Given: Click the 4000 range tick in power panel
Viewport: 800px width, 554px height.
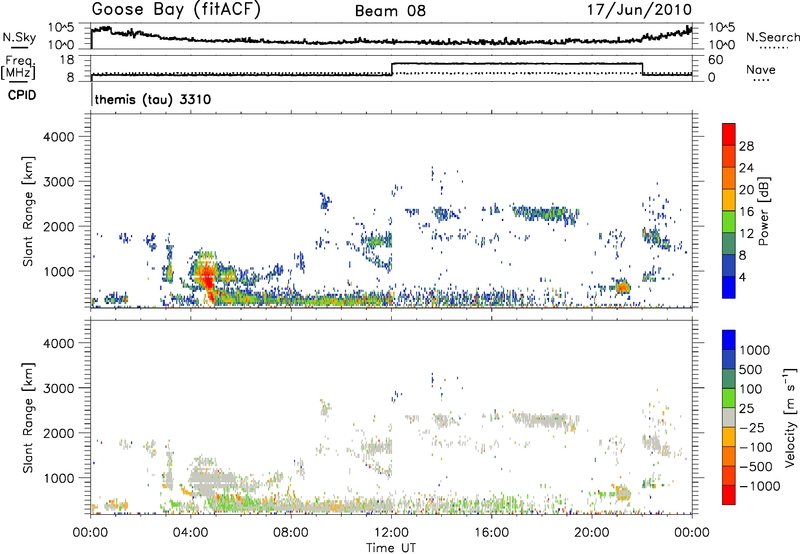Looking at the screenshot, I should coord(58,137).
